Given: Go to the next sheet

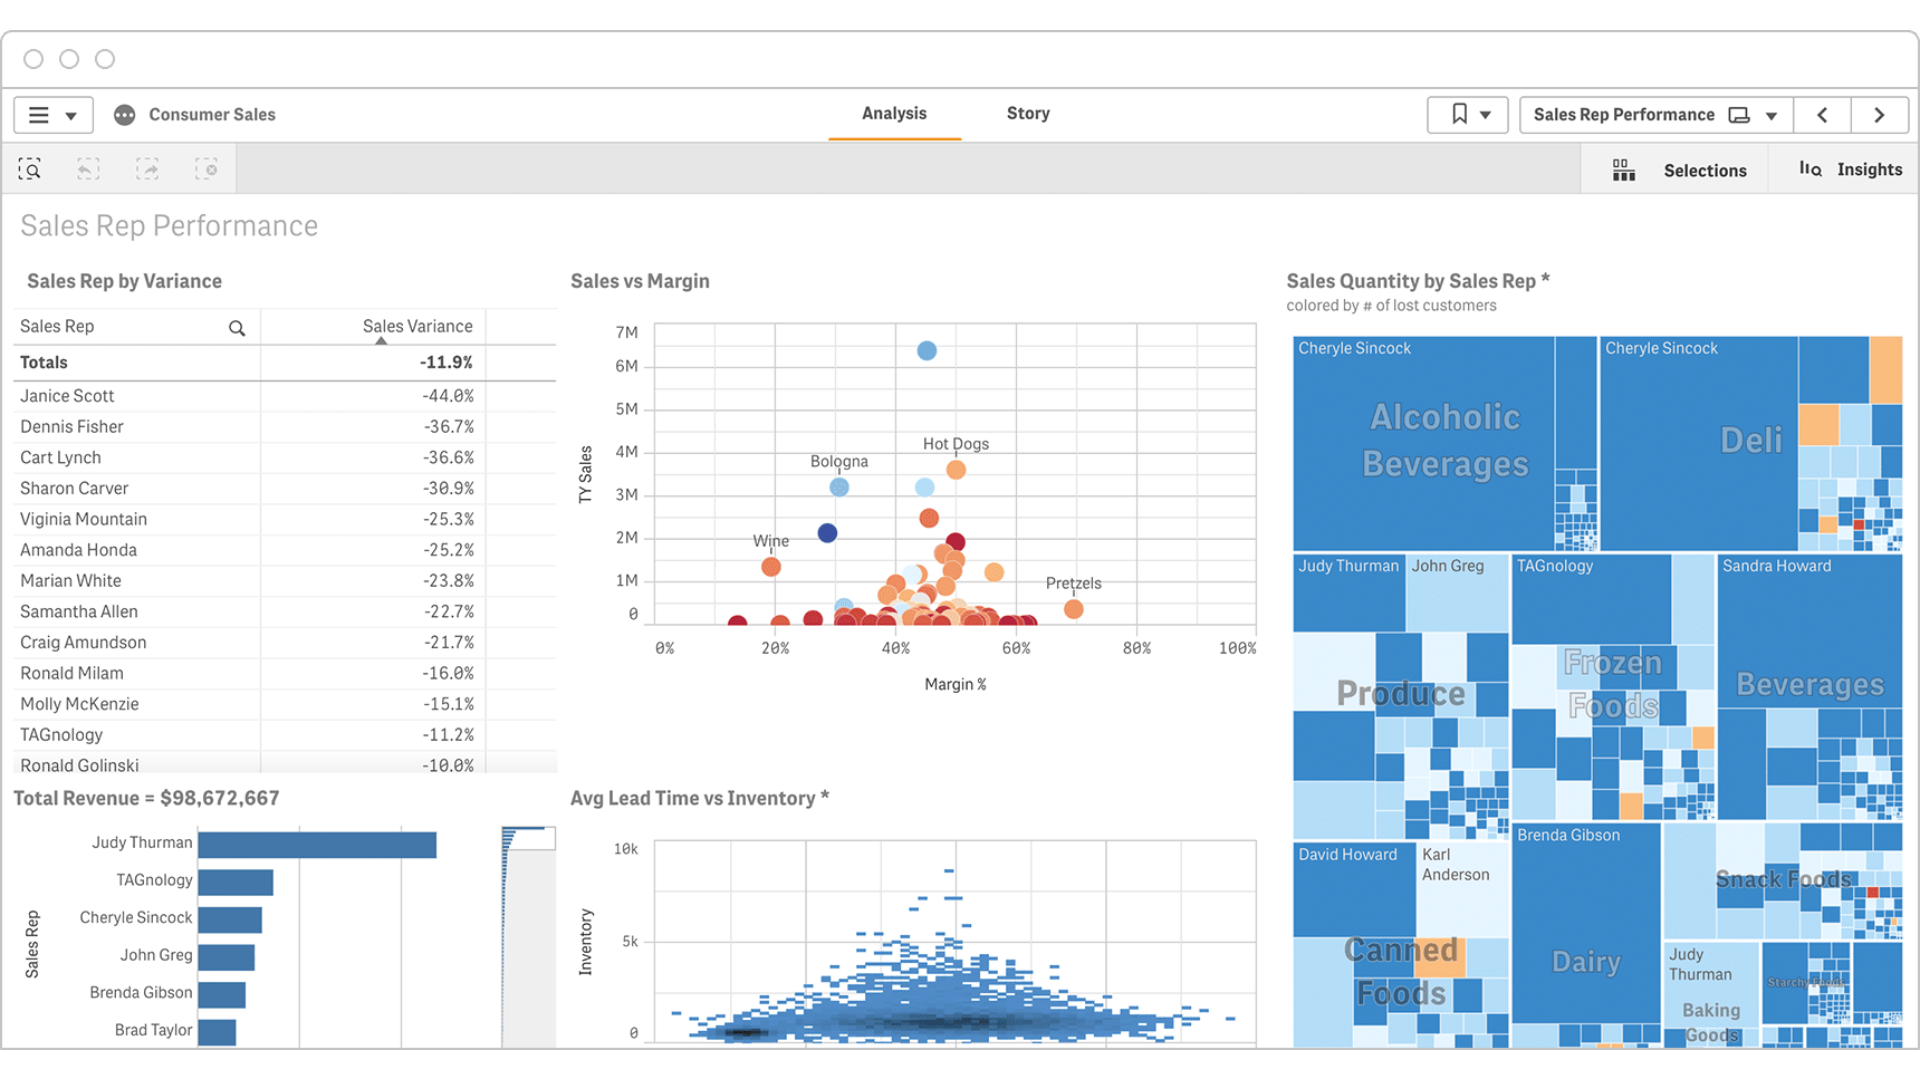Looking at the screenshot, I should pos(1879,115).
